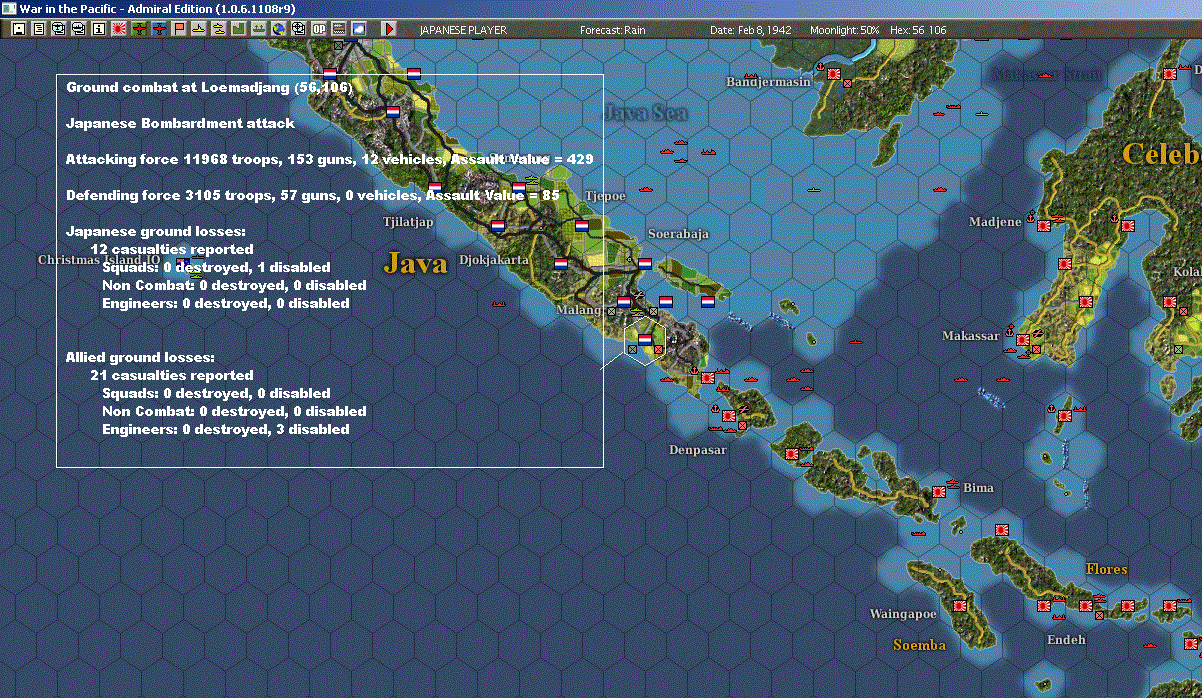Screen dimensions: 1202x698
Task: Click the second hex-cycle icon in toolbar
Action: point(78,29)
